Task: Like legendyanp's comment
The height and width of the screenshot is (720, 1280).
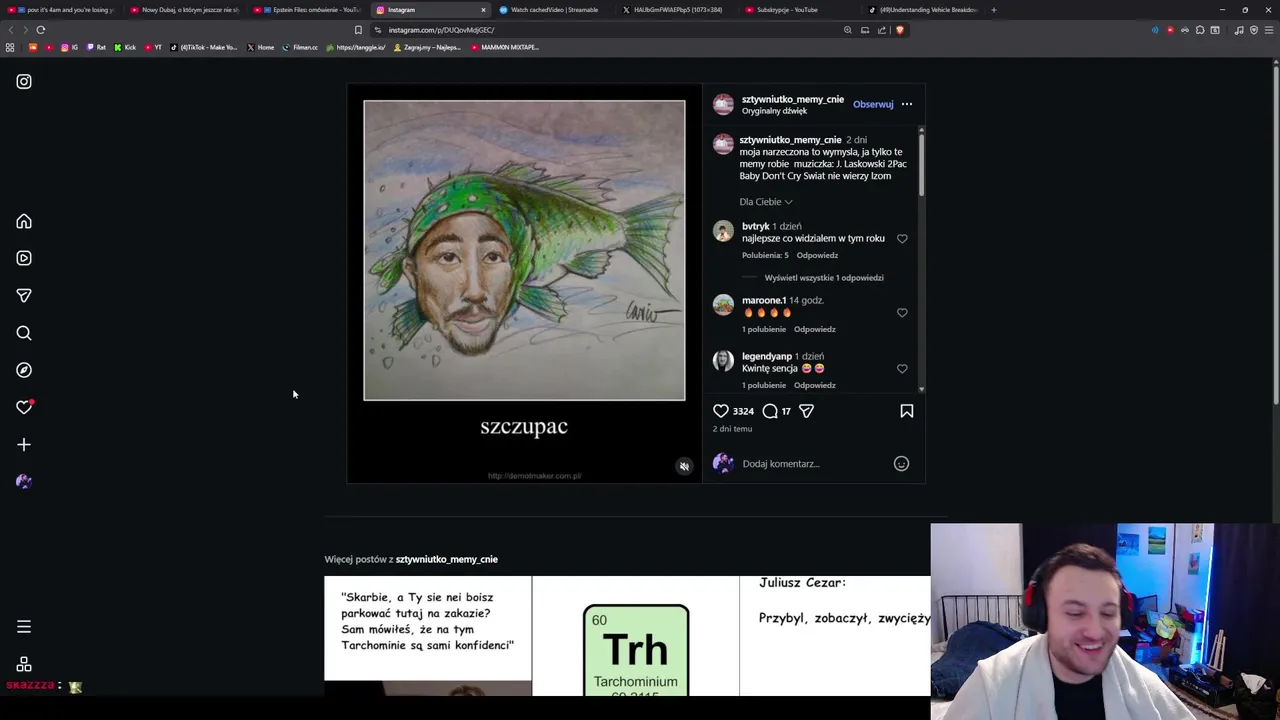Action: [x=902, y=369]
